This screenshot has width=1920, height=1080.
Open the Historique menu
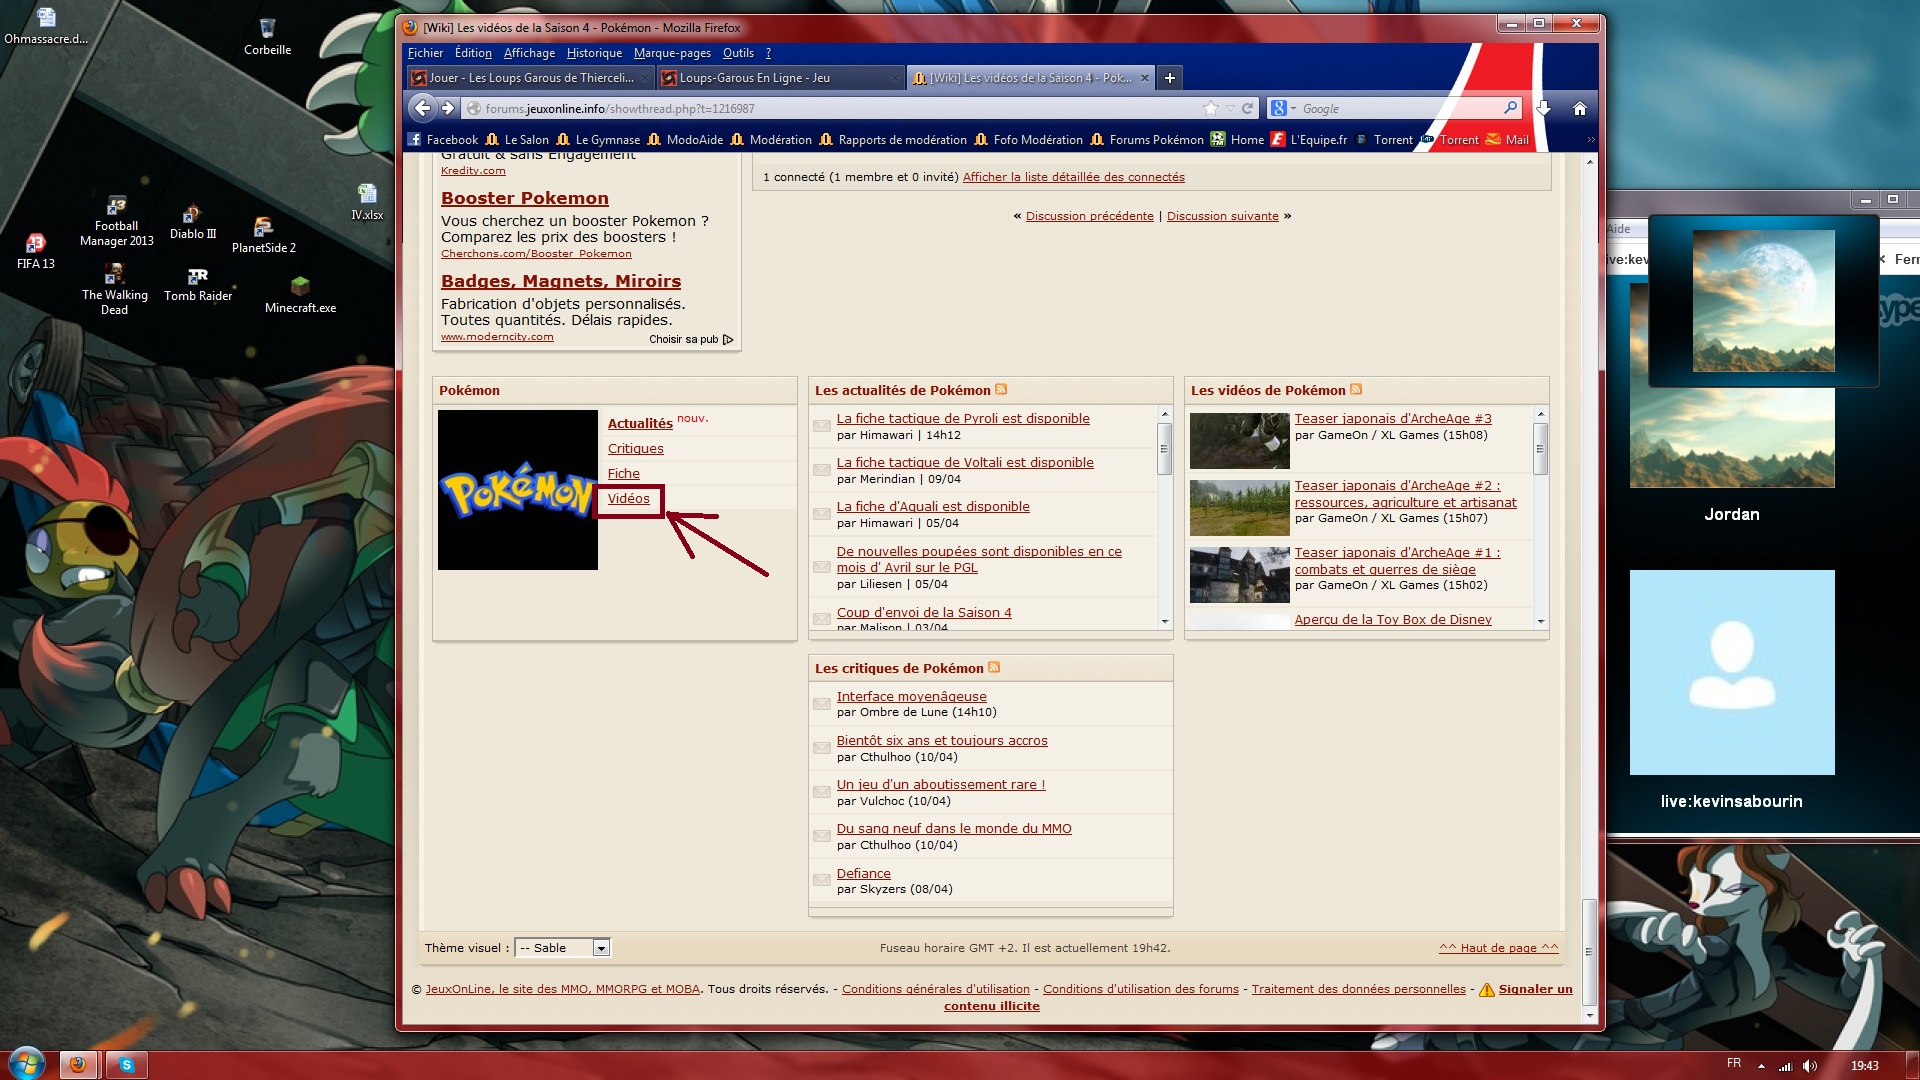click(594, 53)
